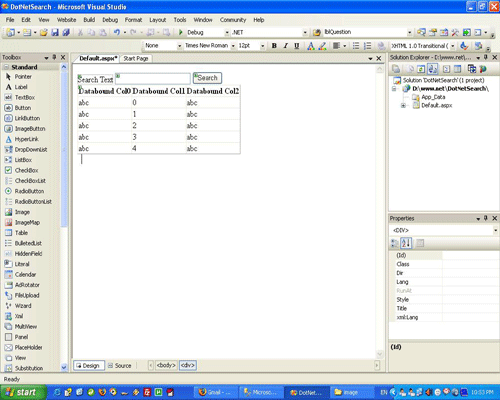Viewport: 500px width, 400px height.
Task: Switch to the Start Page tab
Action: click(x=136, y=59)
